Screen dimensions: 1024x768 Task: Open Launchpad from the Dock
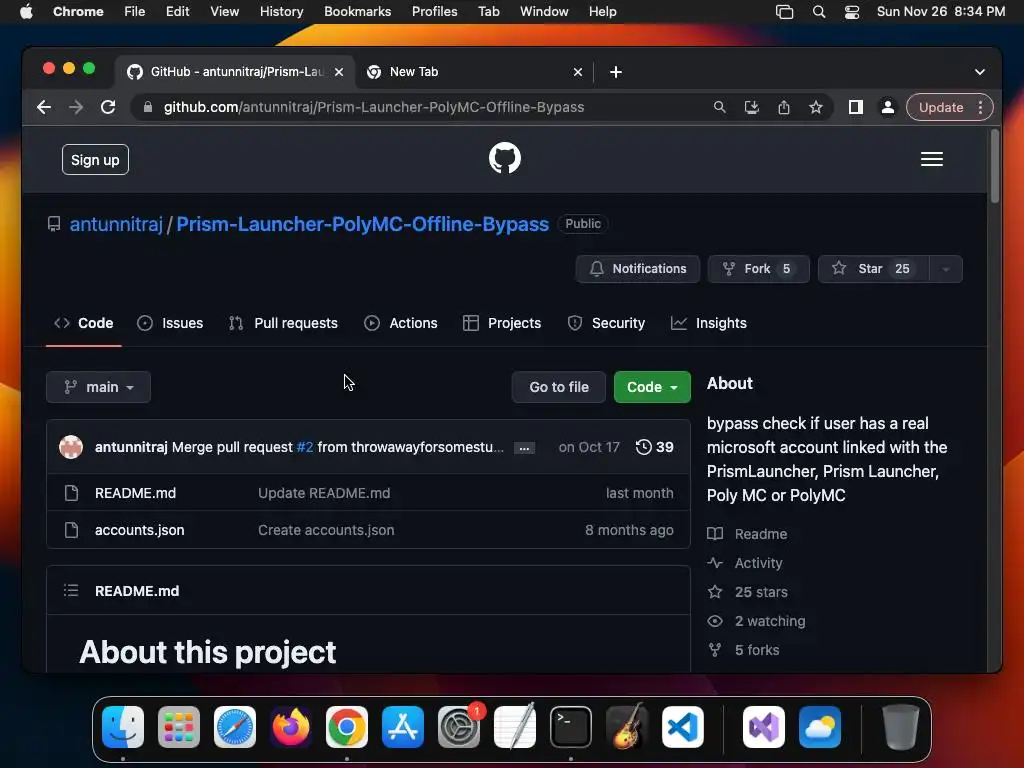(179, 727)
